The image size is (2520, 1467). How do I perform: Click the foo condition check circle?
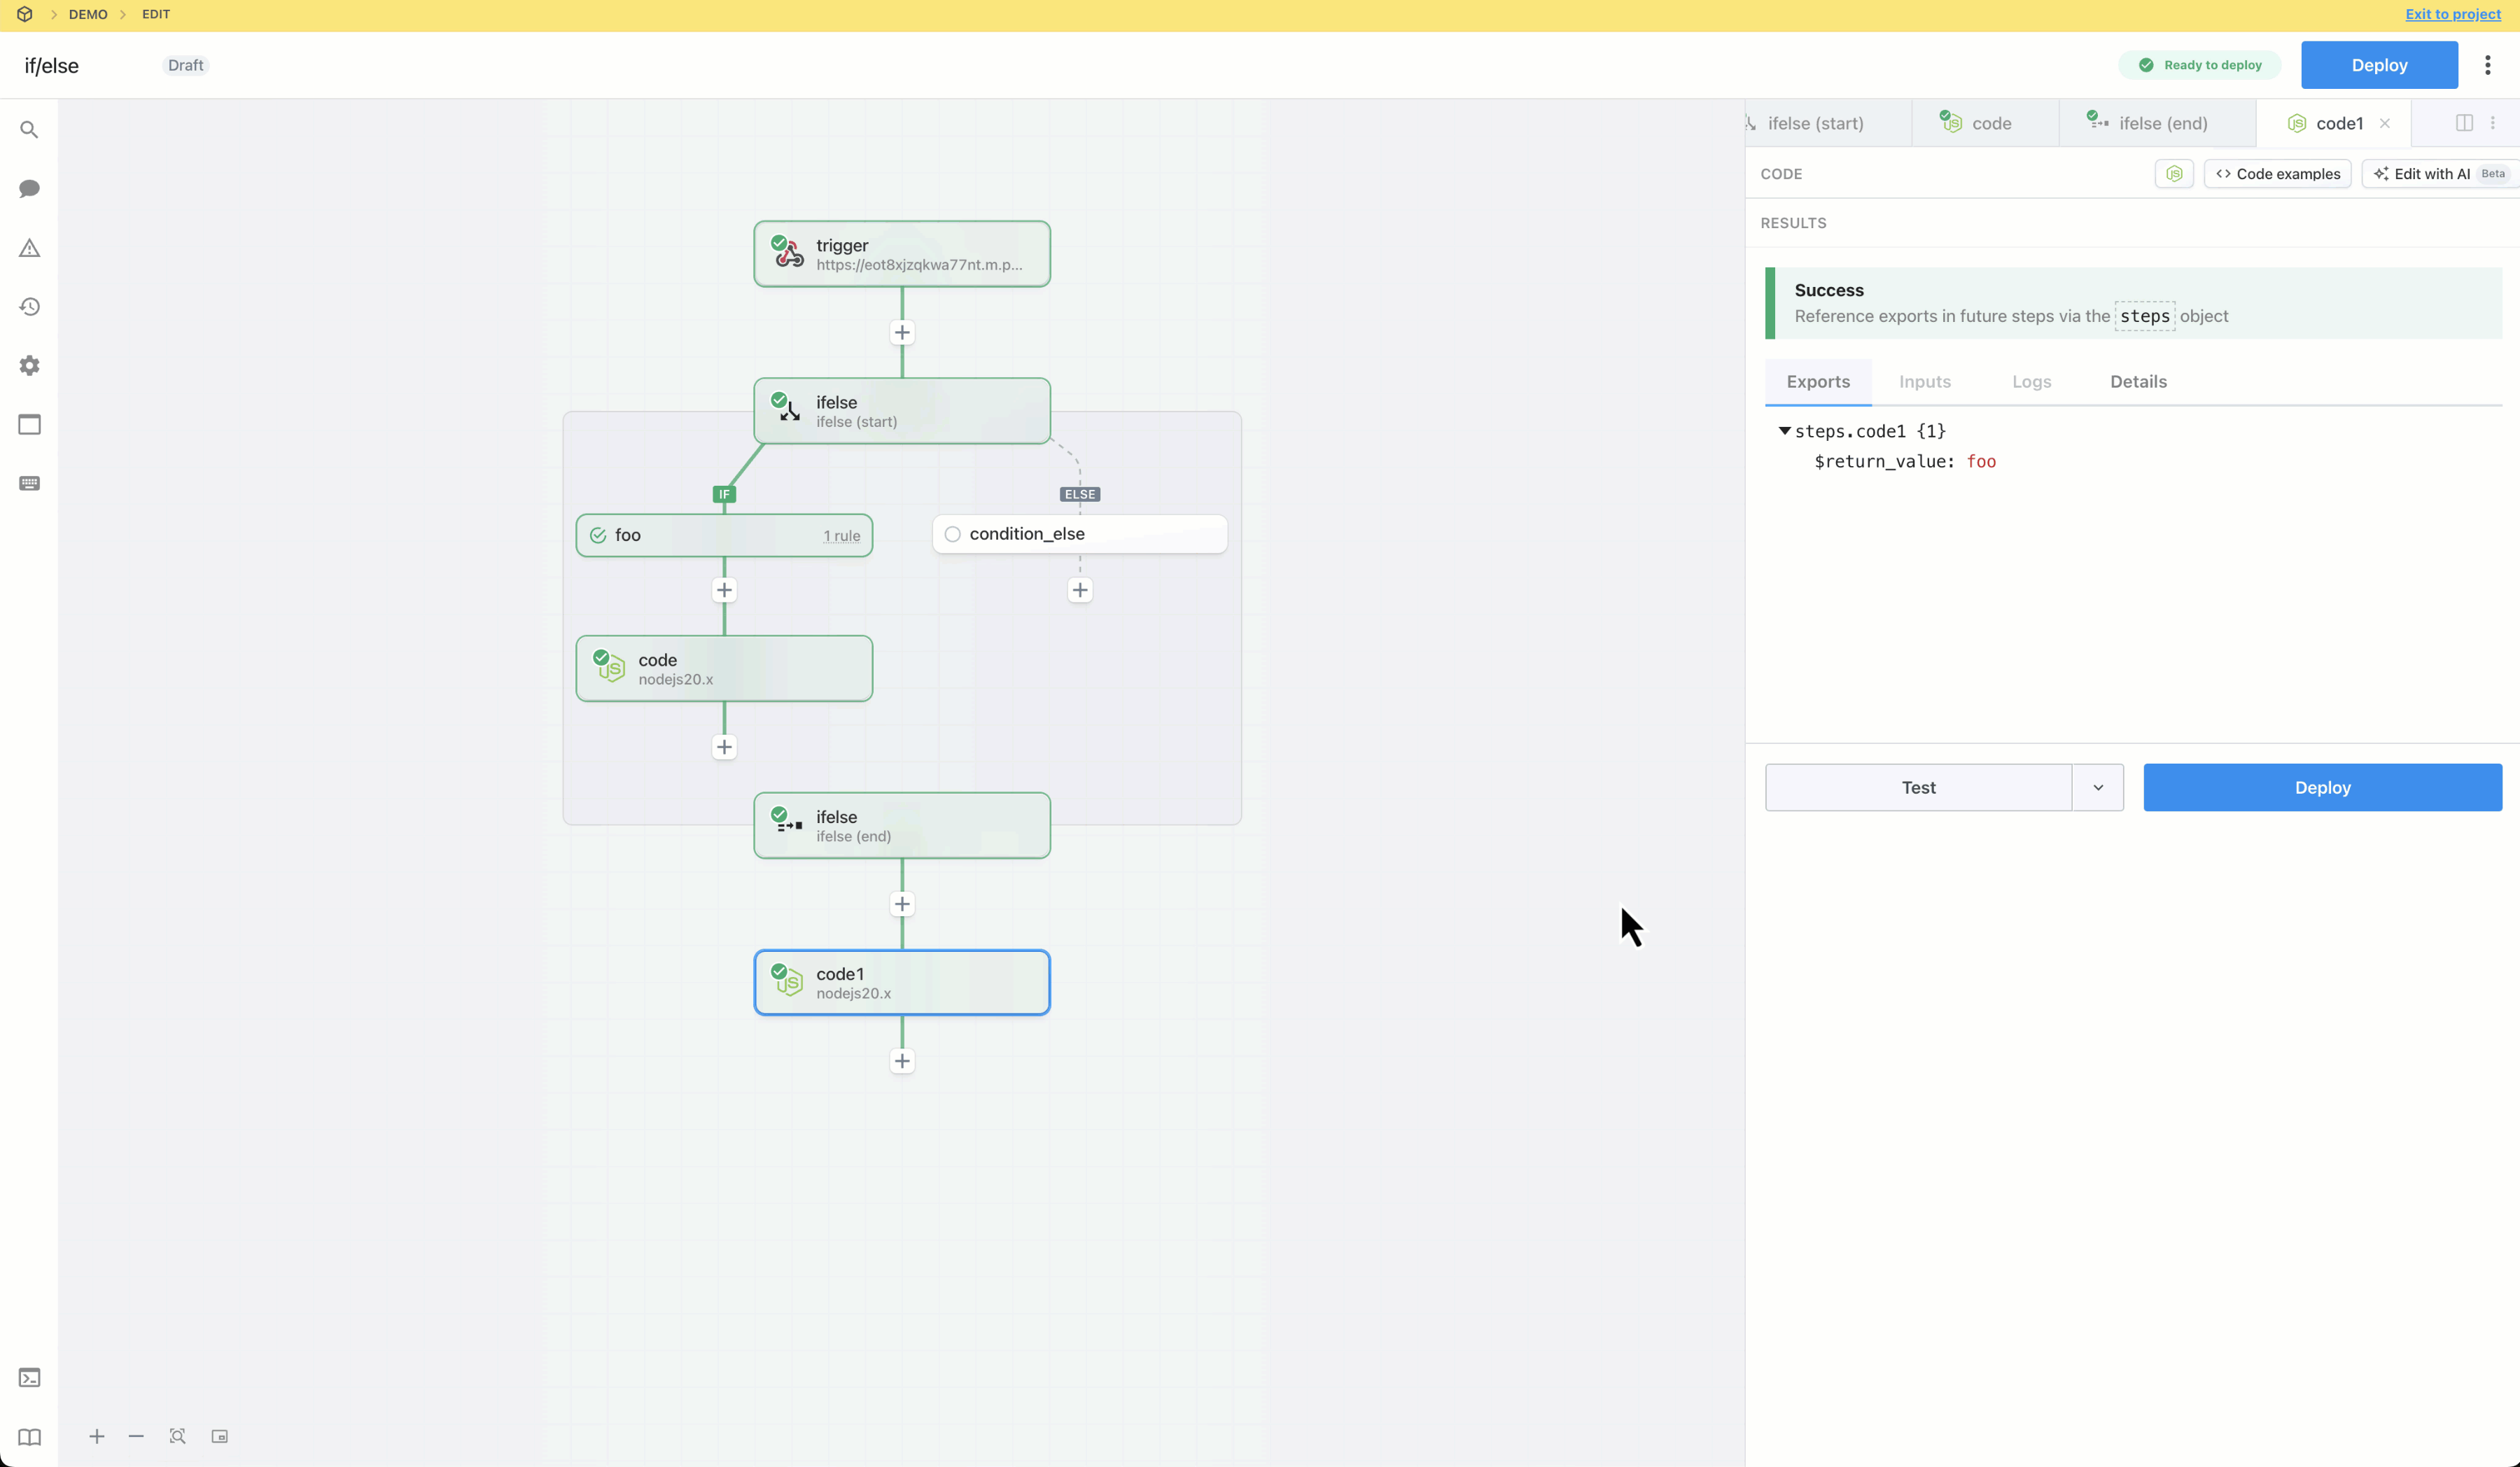point(598,535)
